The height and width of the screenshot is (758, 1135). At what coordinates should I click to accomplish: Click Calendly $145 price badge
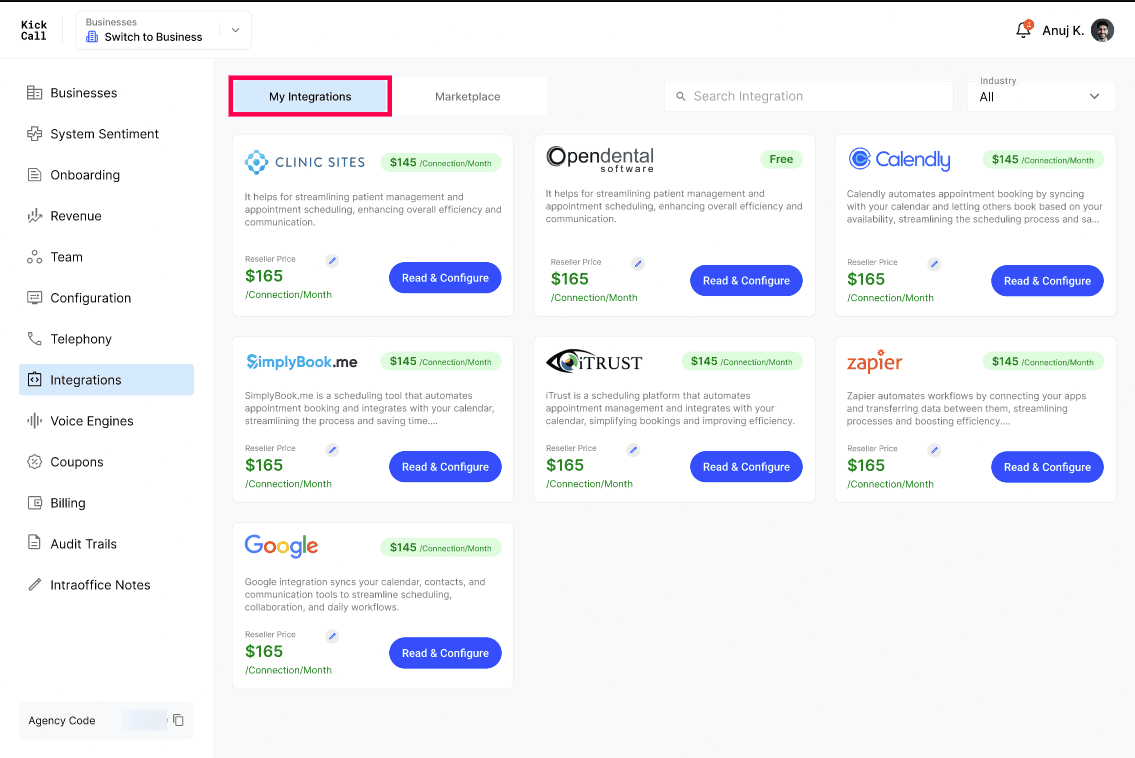click(x=1043, y=159)
